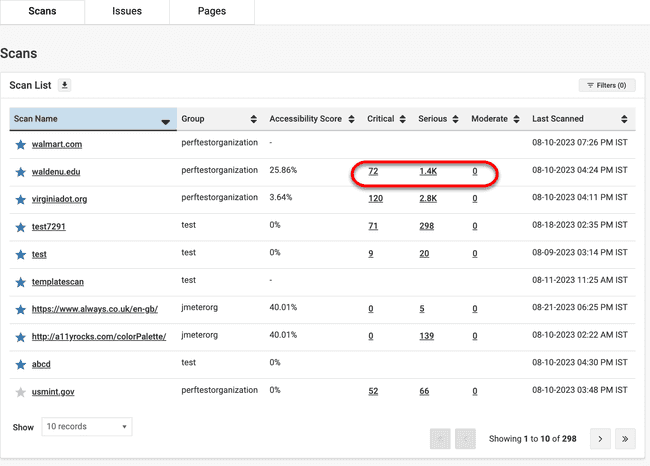
Task: Click the first page arrow
Action: point(439,438)
